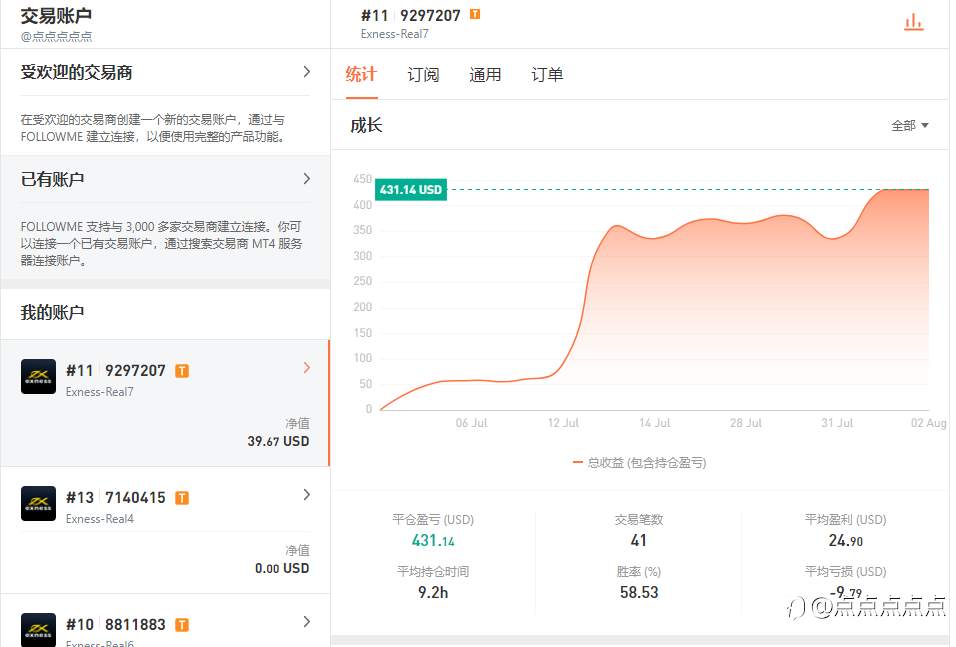Click the 平均持仓时间 value 9.2h
The height and width of the screenshot is (647, 956).
(433, 592)
